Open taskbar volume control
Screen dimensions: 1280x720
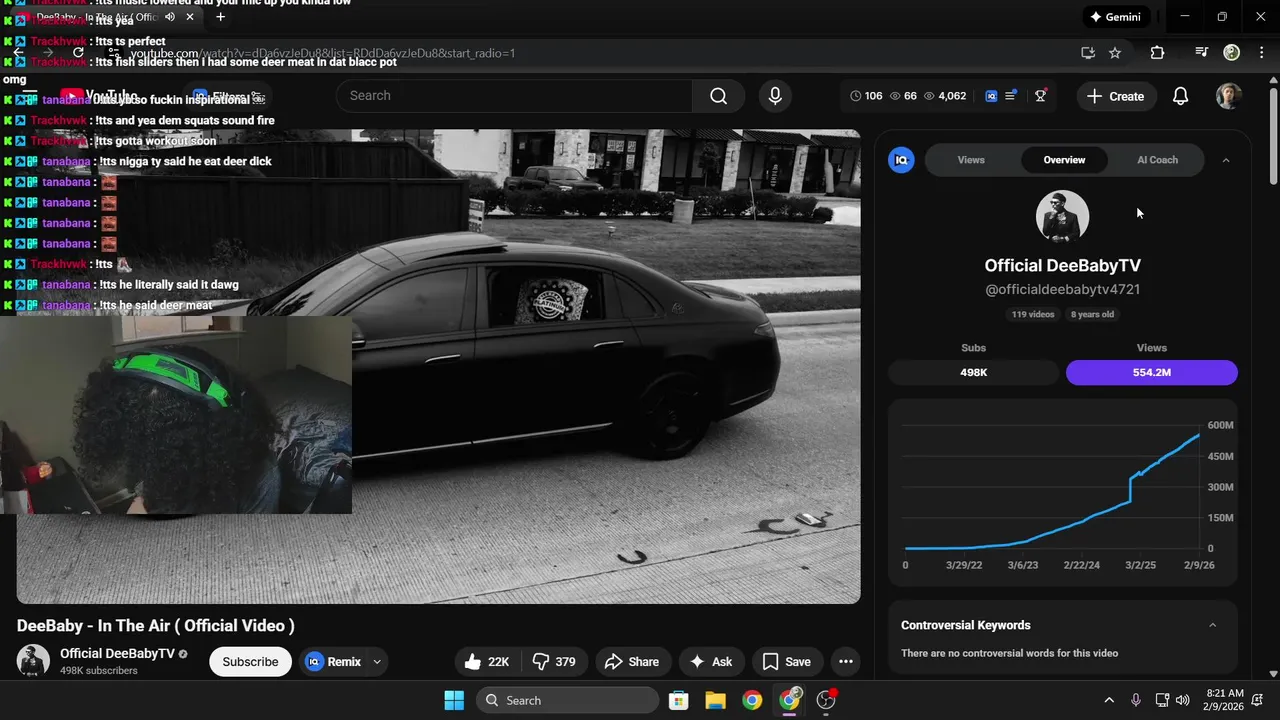(x=1184, y=700)
